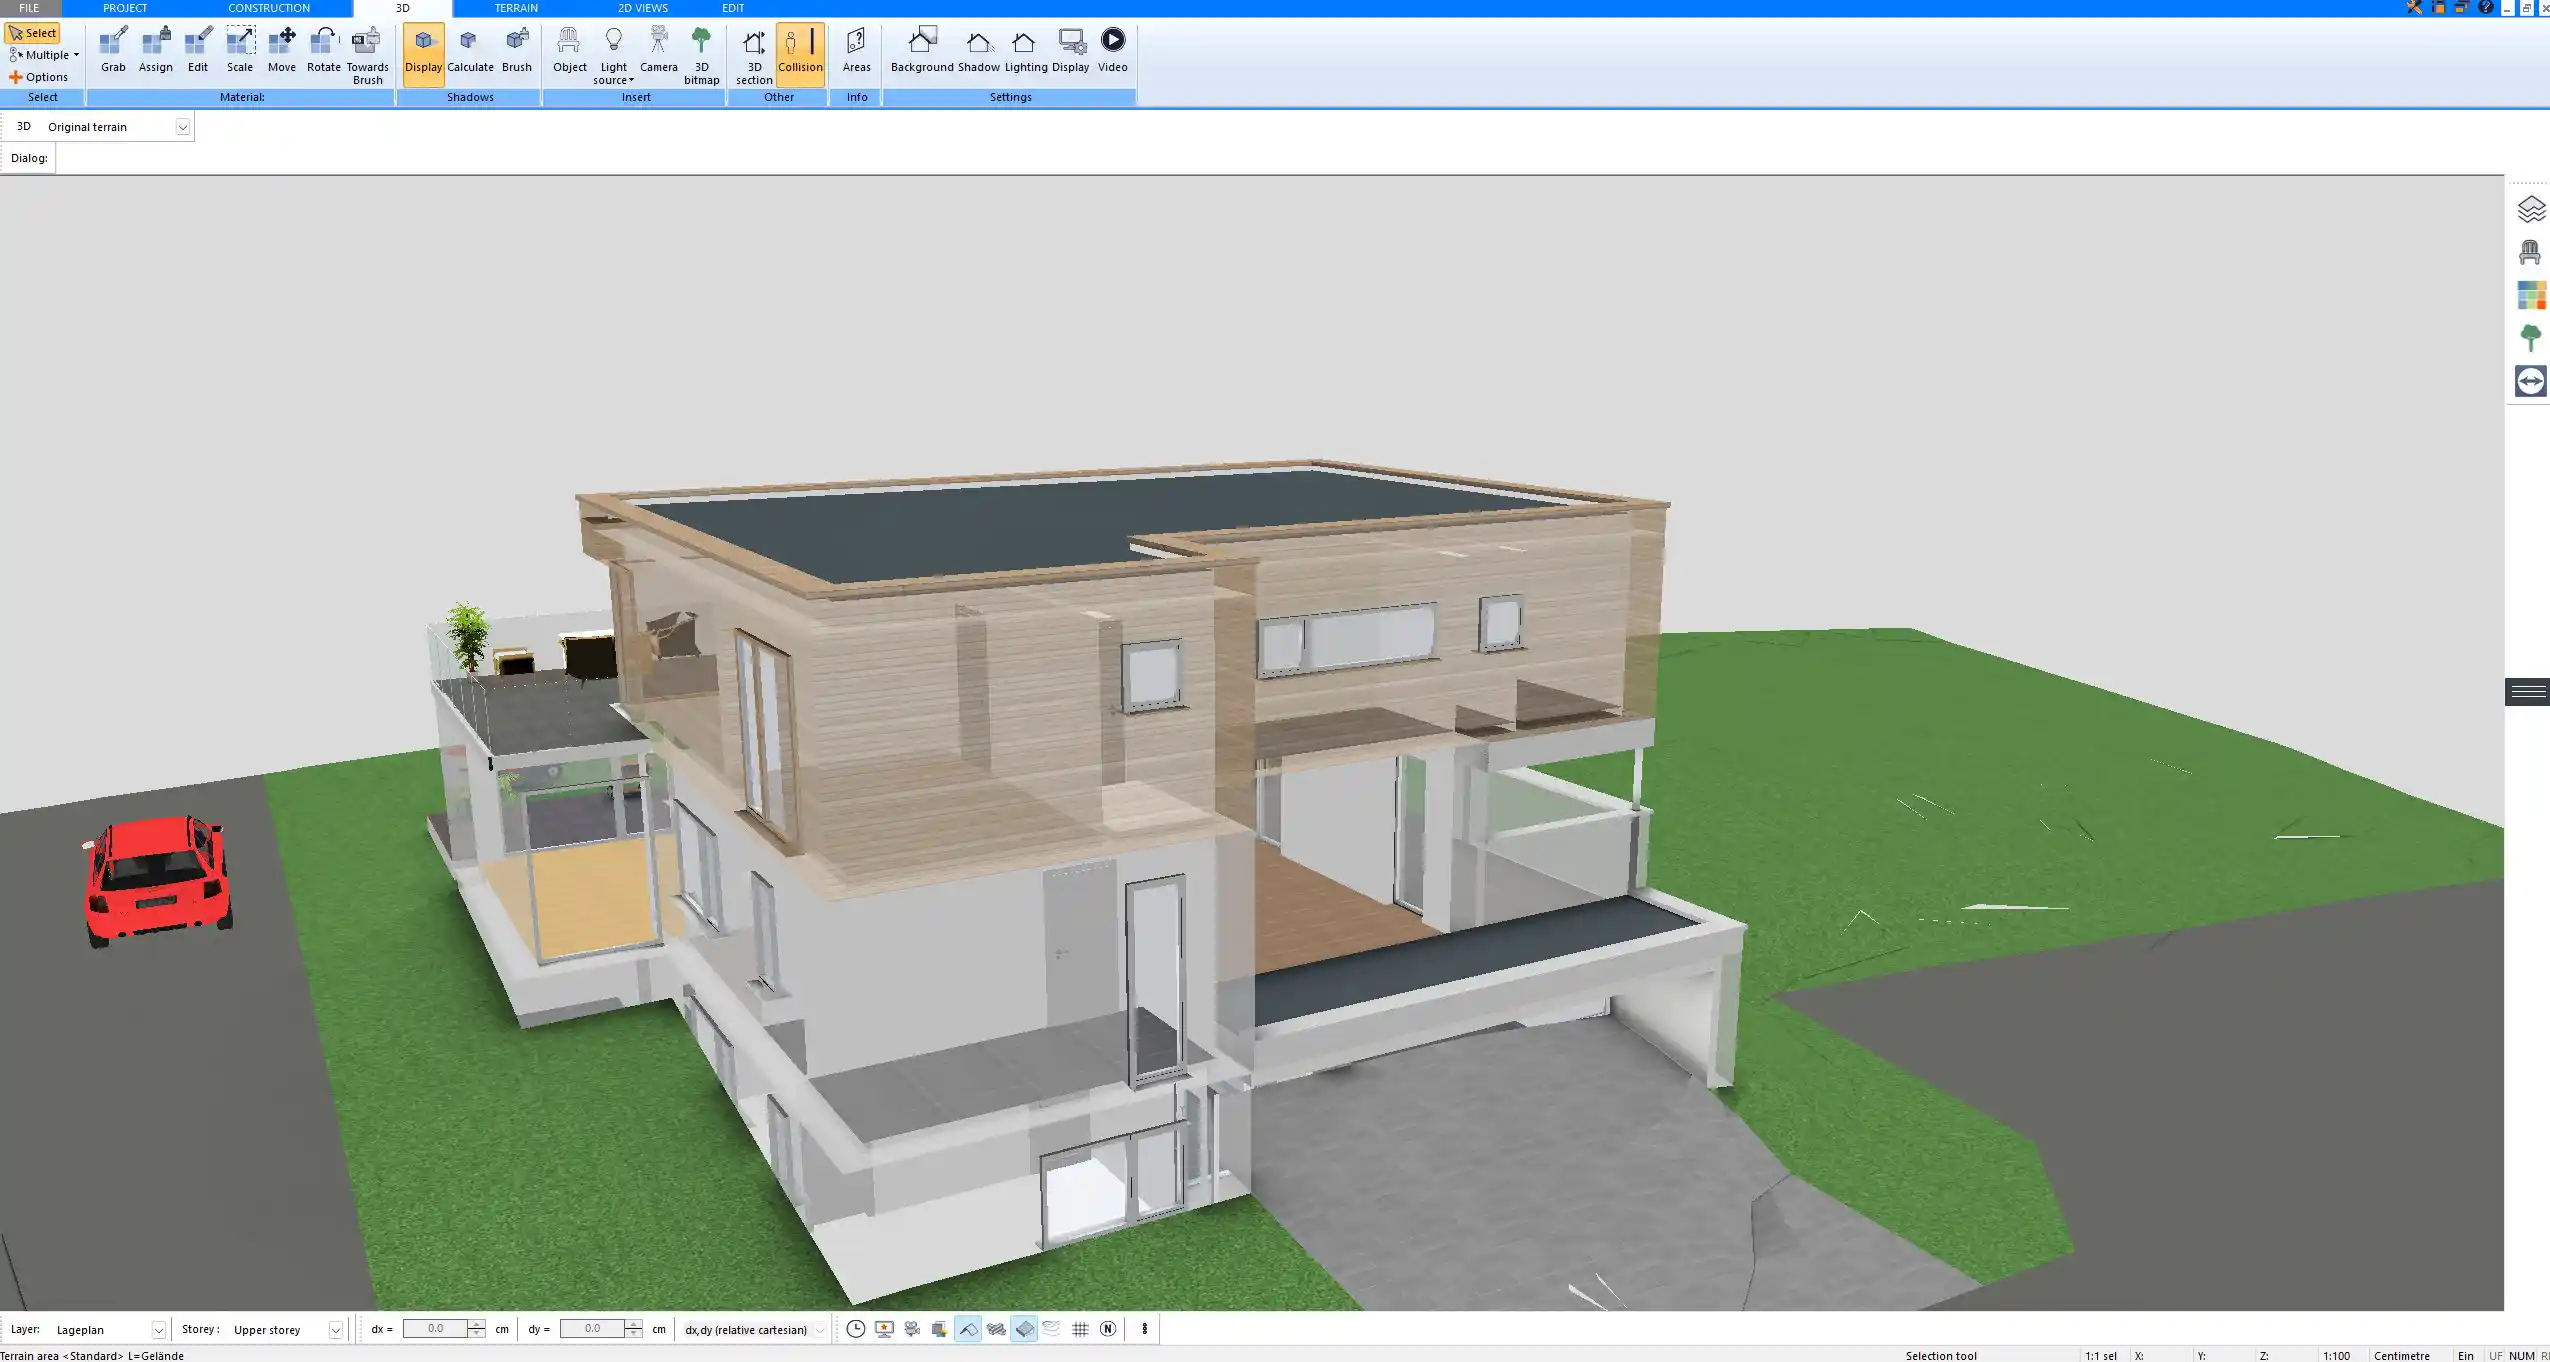Pick the Move material tool
This screenshot has width=2550, height=1362.
click(x=282, y=50)
